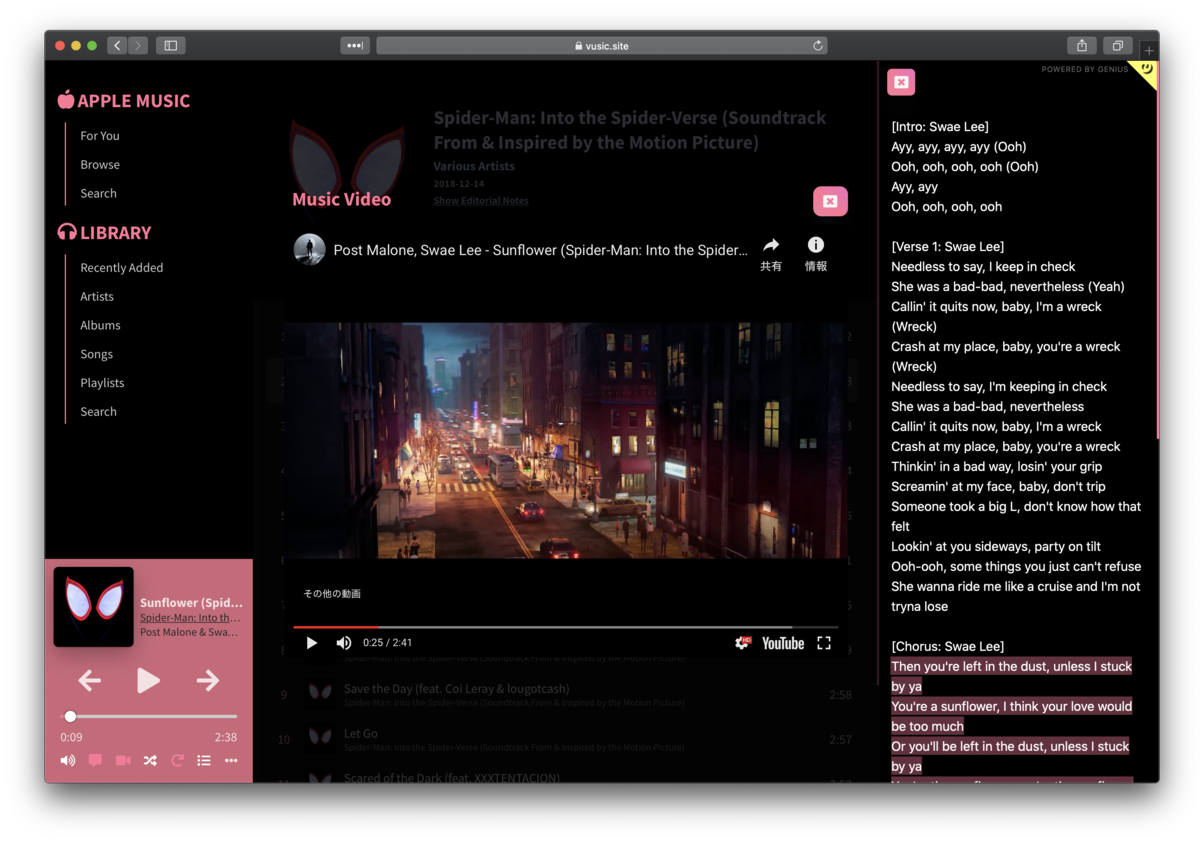Viewport: 1204px width, 842px height.
Task: Click Show Editorial Notes link
Action: click(x=481, y=201)
